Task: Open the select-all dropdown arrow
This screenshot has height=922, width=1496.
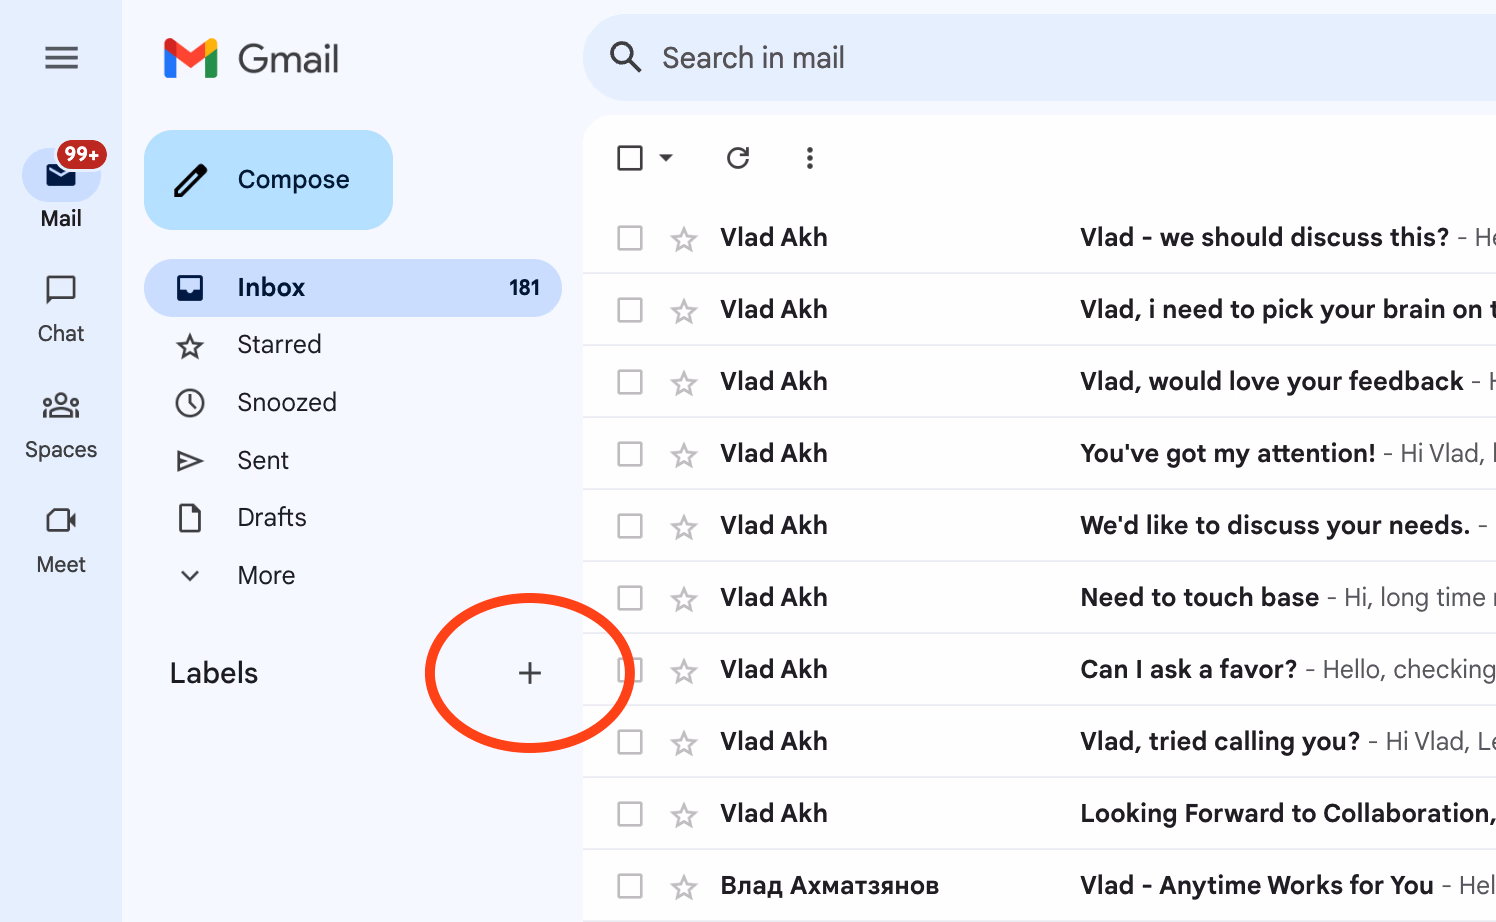Action: (666, 158)
